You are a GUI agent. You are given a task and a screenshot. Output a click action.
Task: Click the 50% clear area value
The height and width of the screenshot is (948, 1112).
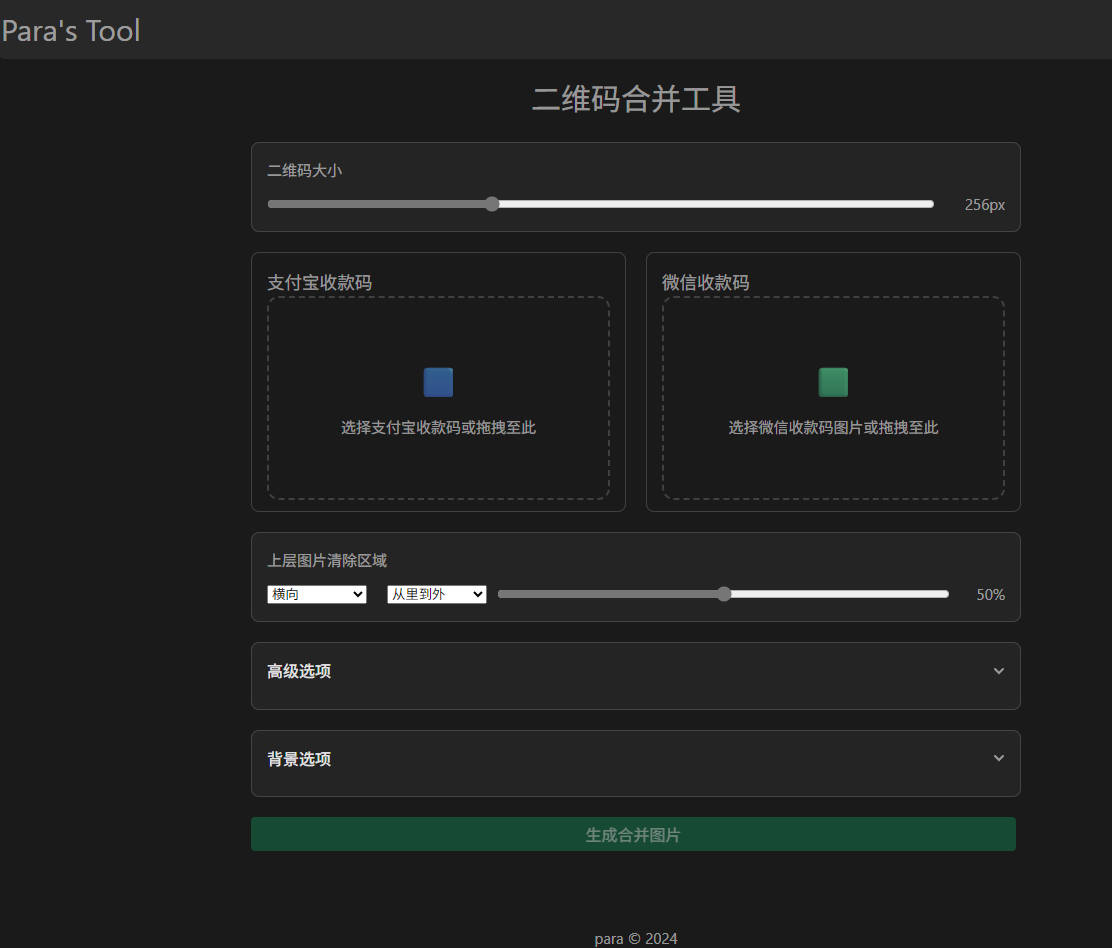[991, 595]
